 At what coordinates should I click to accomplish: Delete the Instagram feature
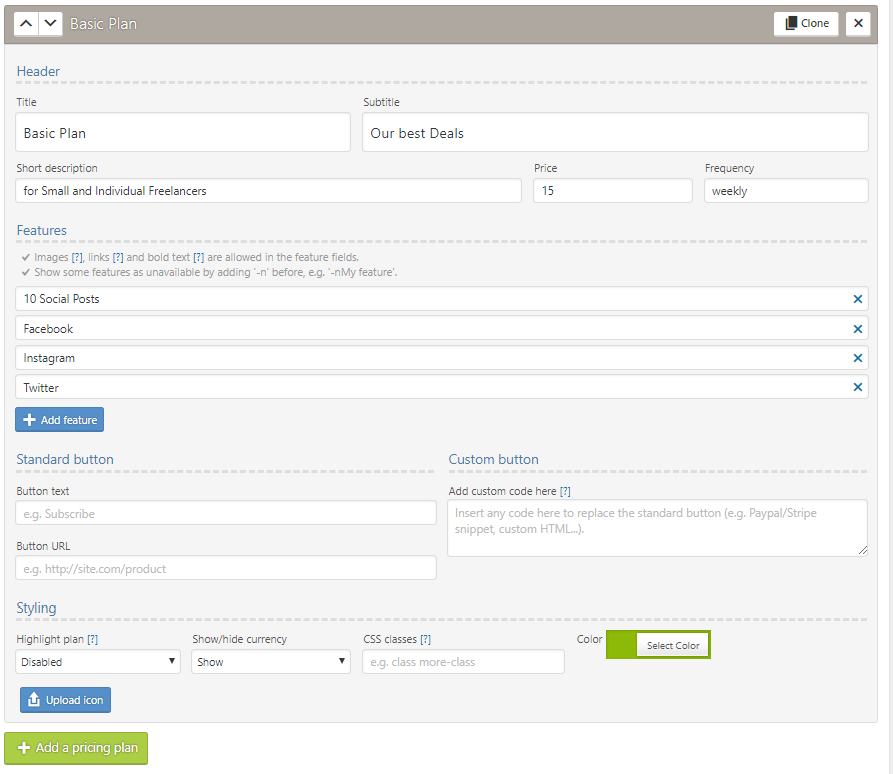click(x=857, y=358)
